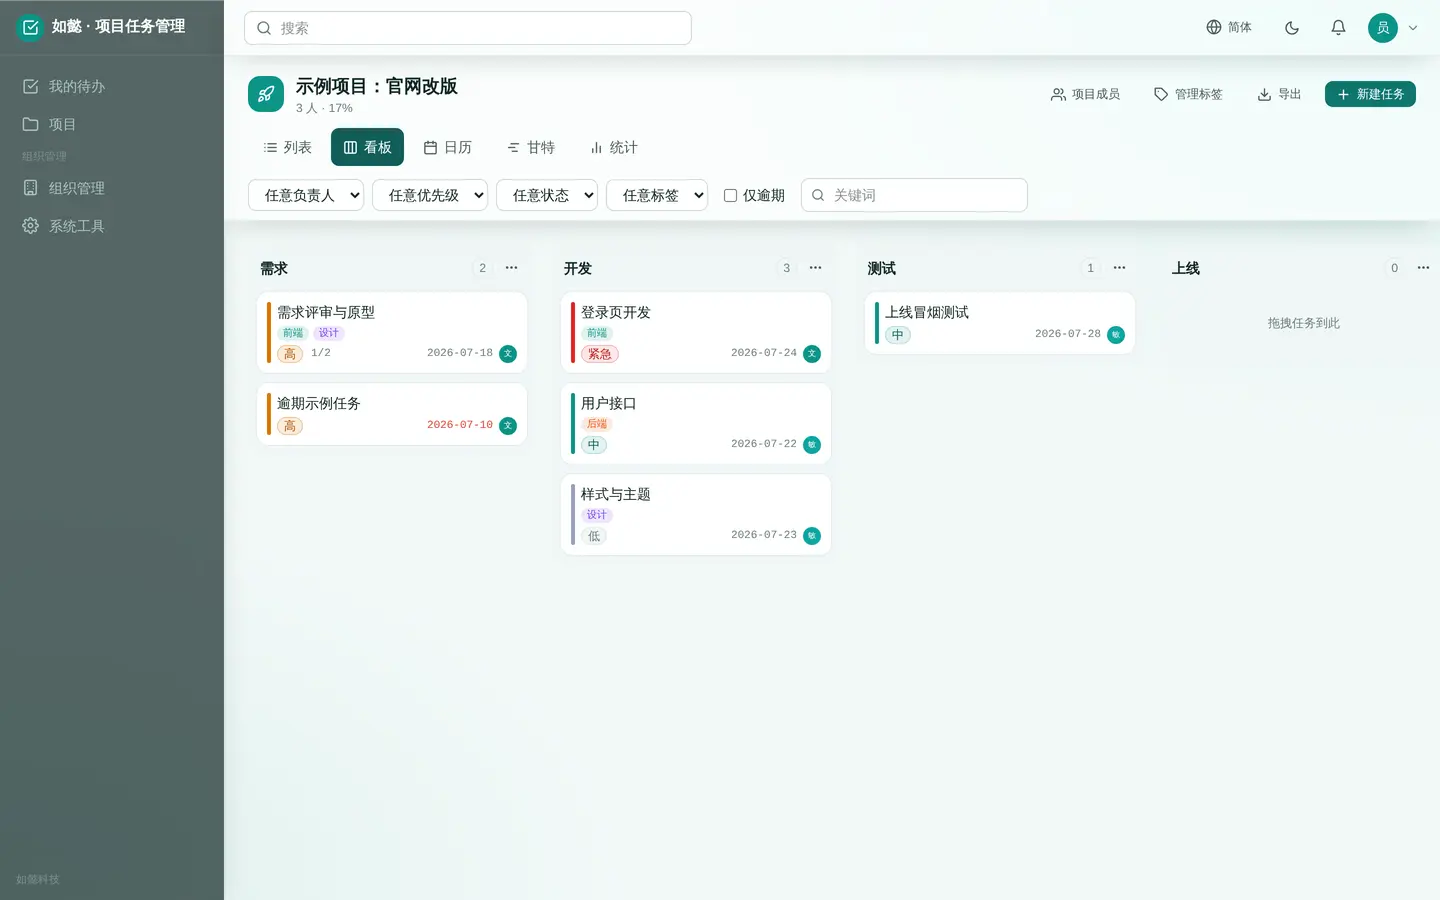Viewport: 1440px width, 900px height.
Task: Open 我的待办 in the sidebar
Action: 112,86
